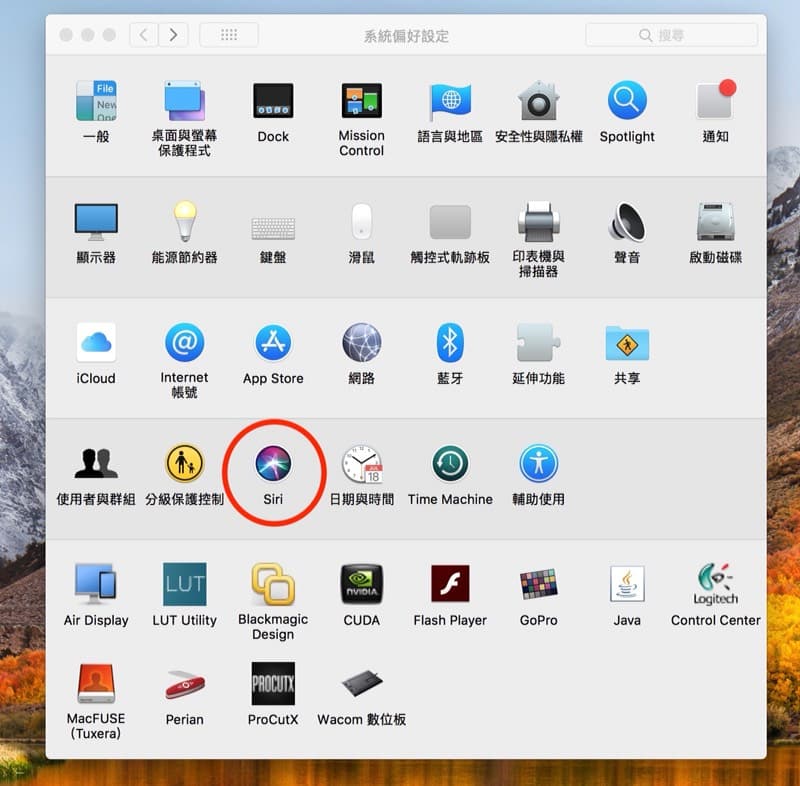This screenshot has height=786, width=800.
Task: Go forward with the right arrow button
Action: pyautogui.click(x=173, y=35)
